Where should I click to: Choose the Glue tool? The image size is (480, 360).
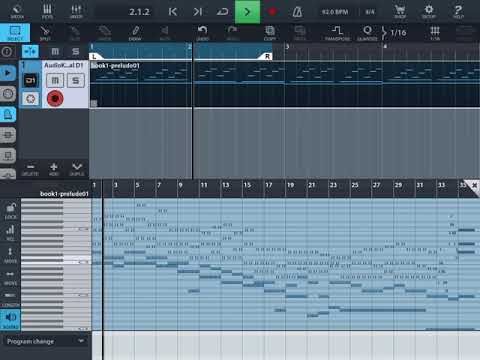tap(75, 33)
